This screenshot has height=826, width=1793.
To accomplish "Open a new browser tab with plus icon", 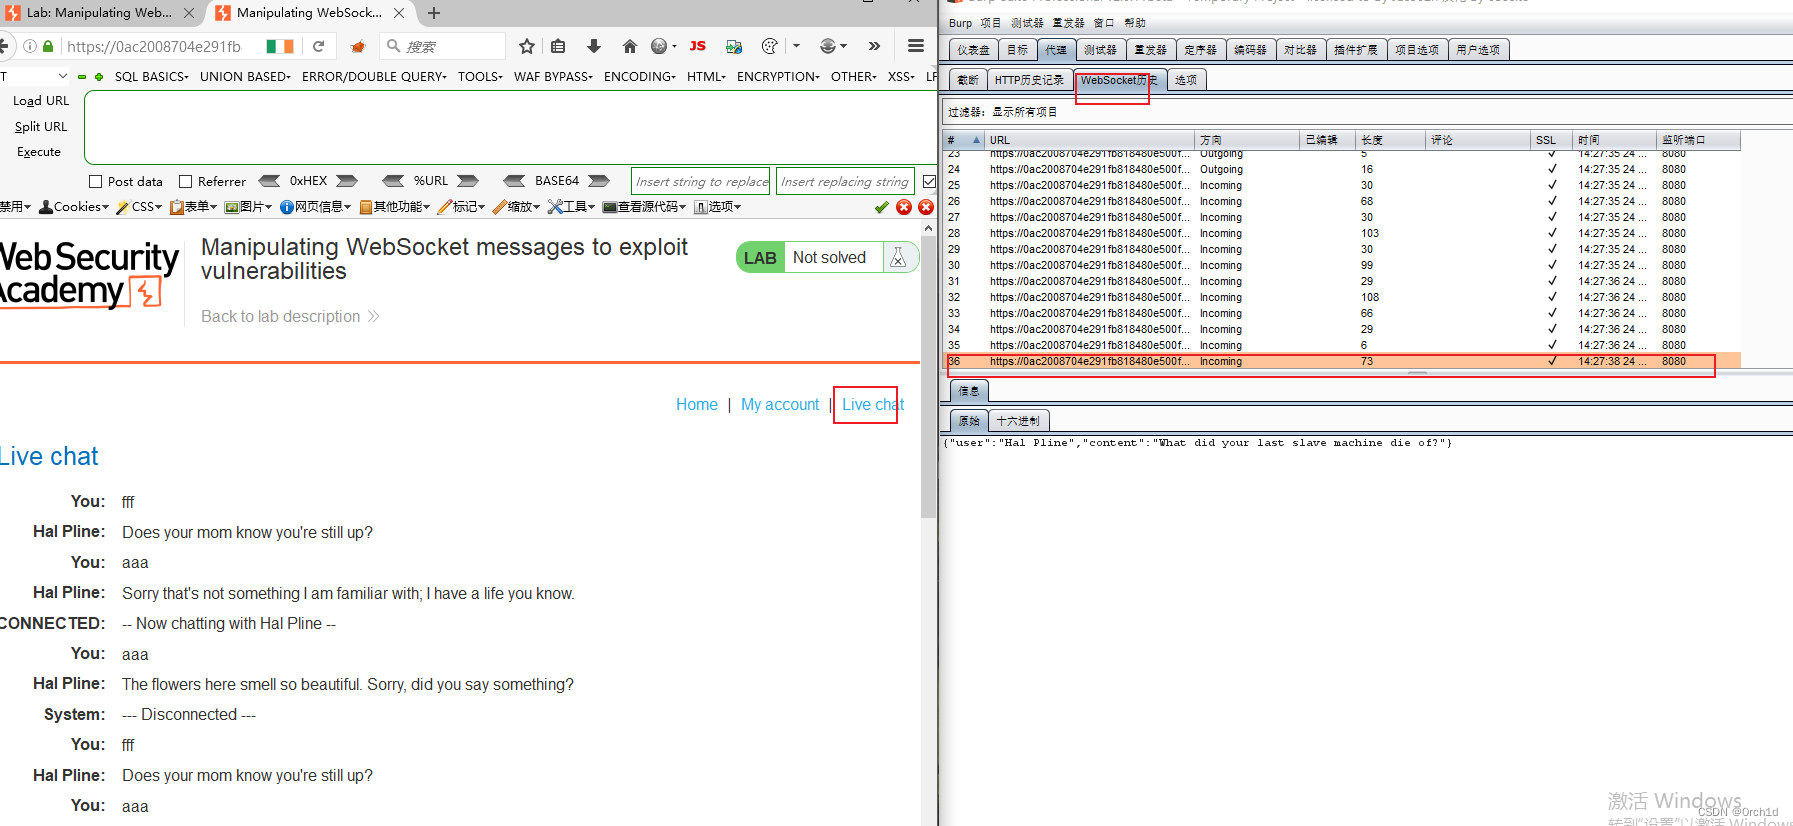I will pyautogui.click(x=434, y=13).
